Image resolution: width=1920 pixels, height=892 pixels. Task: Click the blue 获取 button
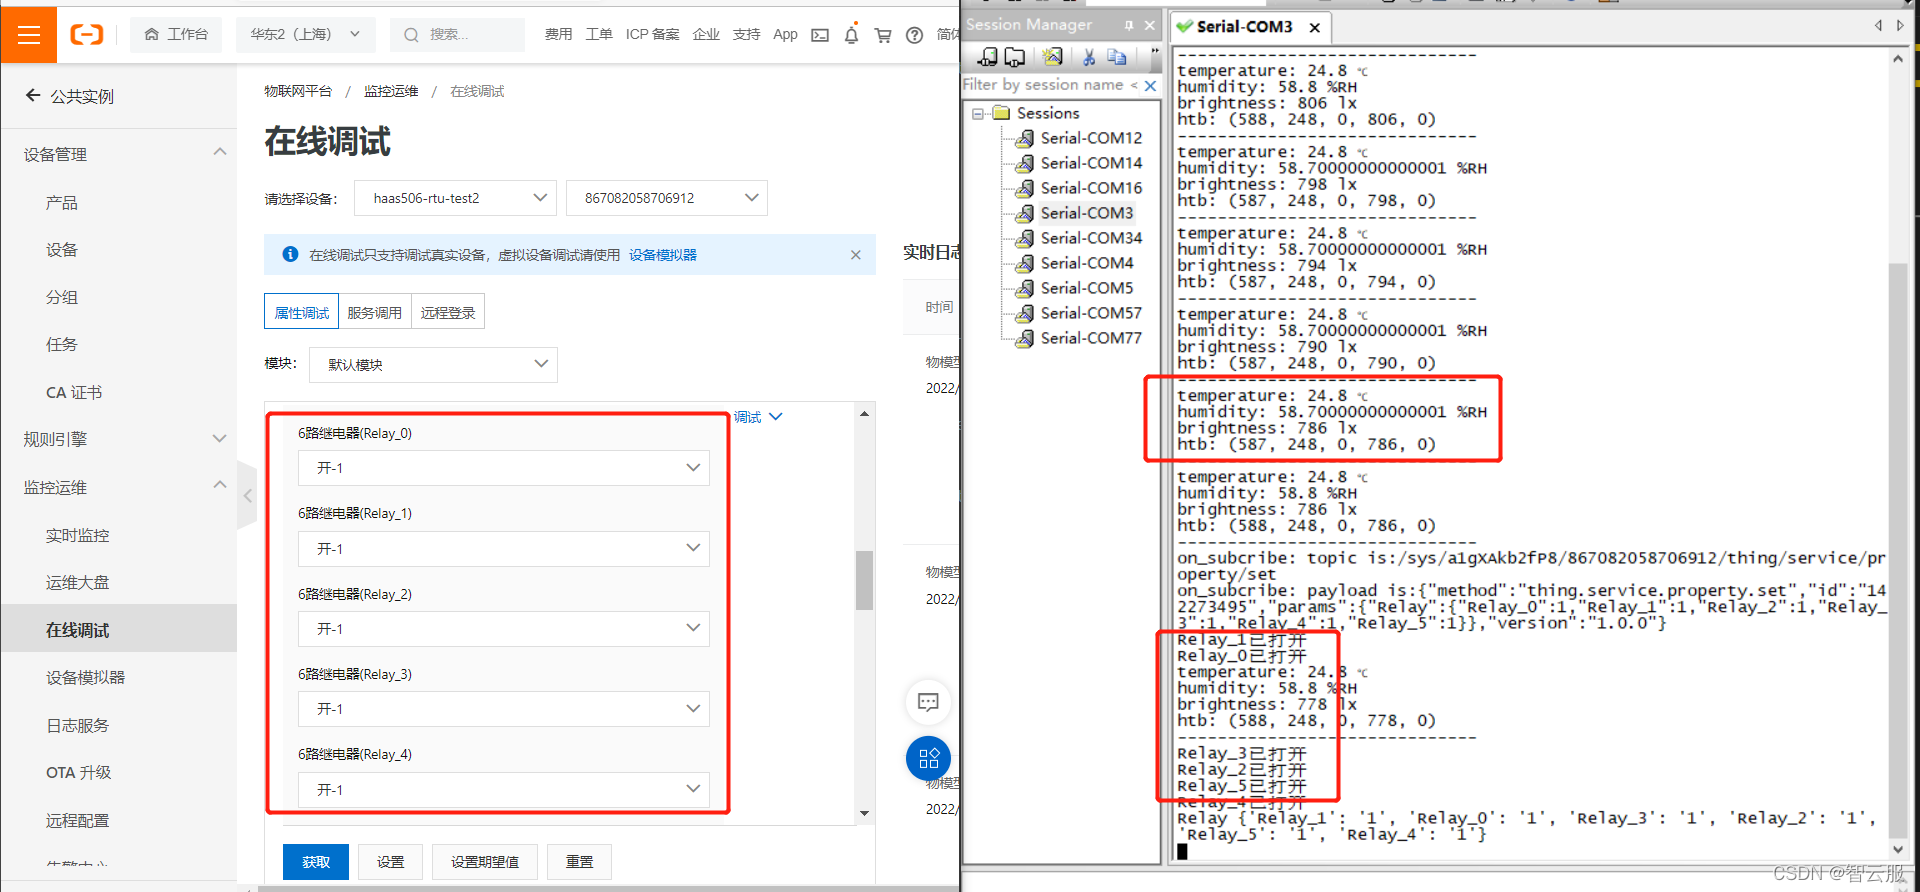point(316,862)
